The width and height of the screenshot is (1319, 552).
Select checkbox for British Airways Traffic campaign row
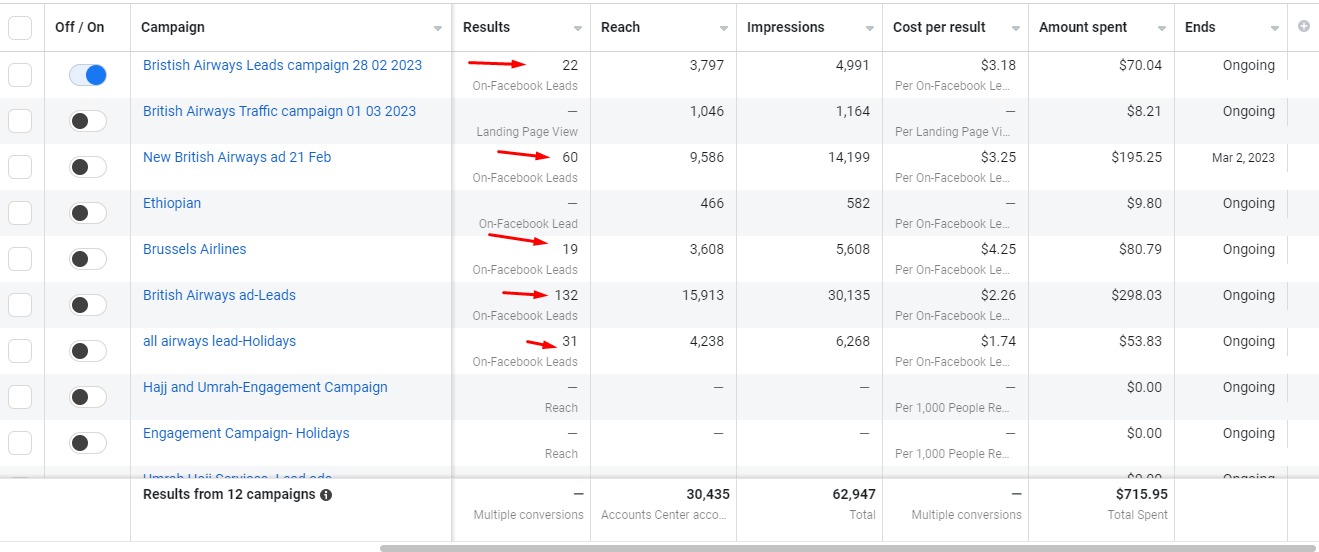(20, 121)
